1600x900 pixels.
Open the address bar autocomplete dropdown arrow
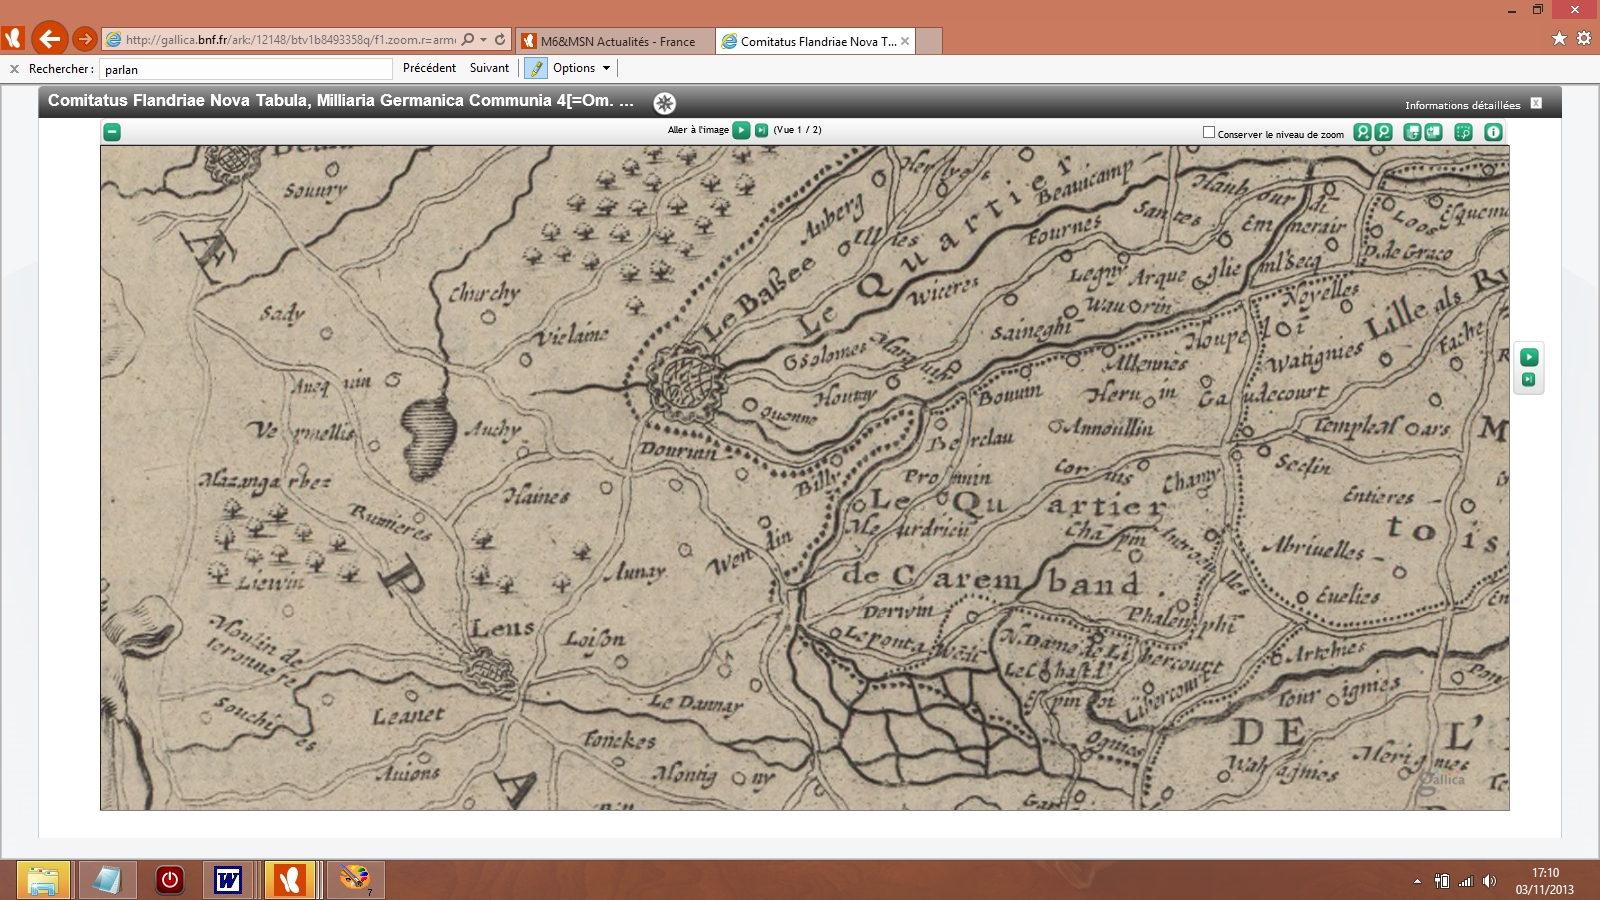(x=484, y=40)
